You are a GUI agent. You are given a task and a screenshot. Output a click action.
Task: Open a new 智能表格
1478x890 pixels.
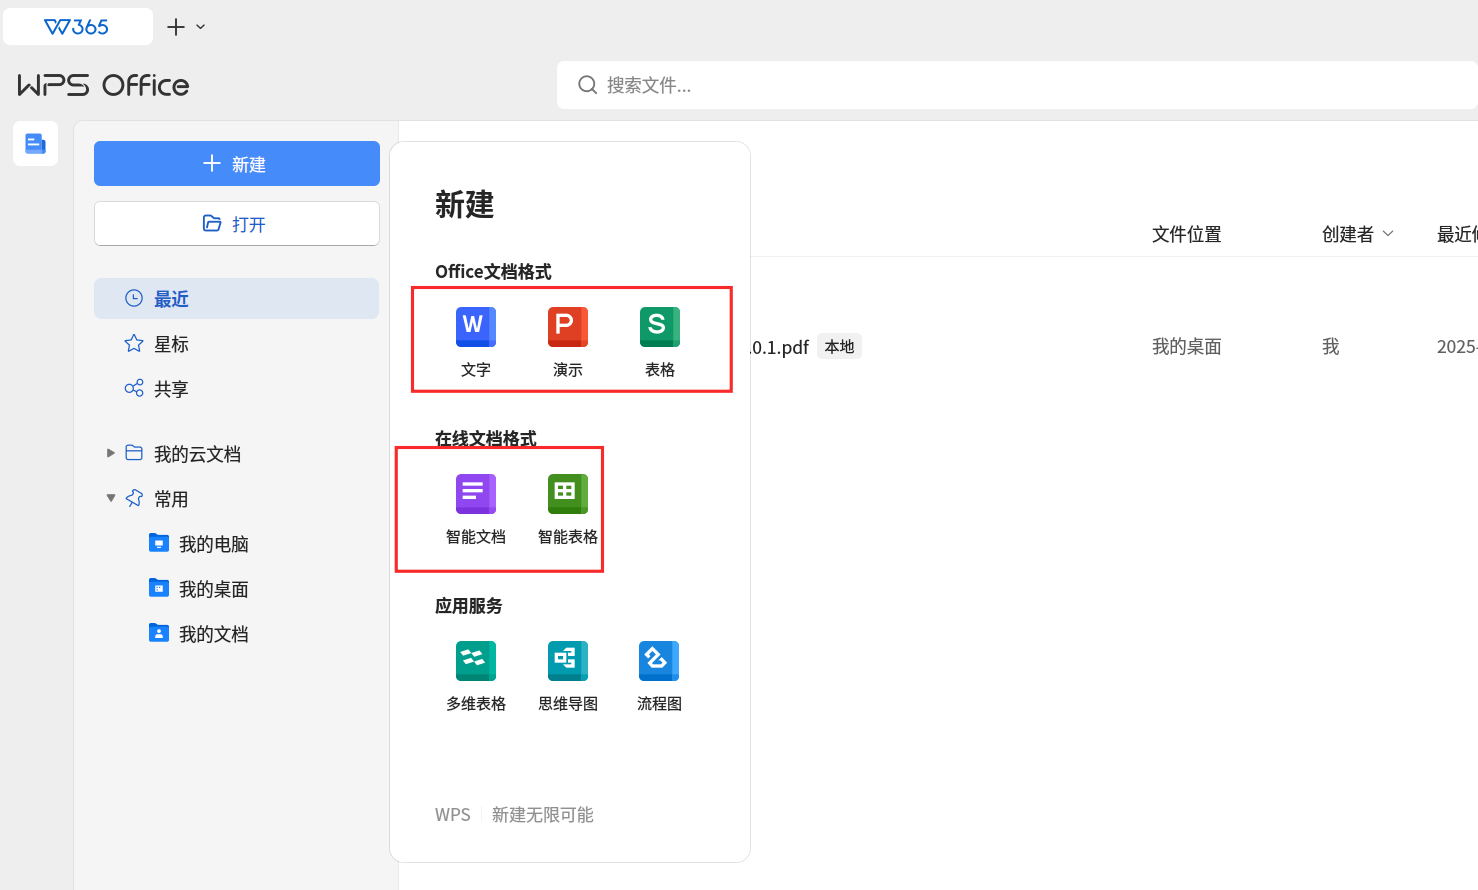pyautogui.click(x=568, y=509)
